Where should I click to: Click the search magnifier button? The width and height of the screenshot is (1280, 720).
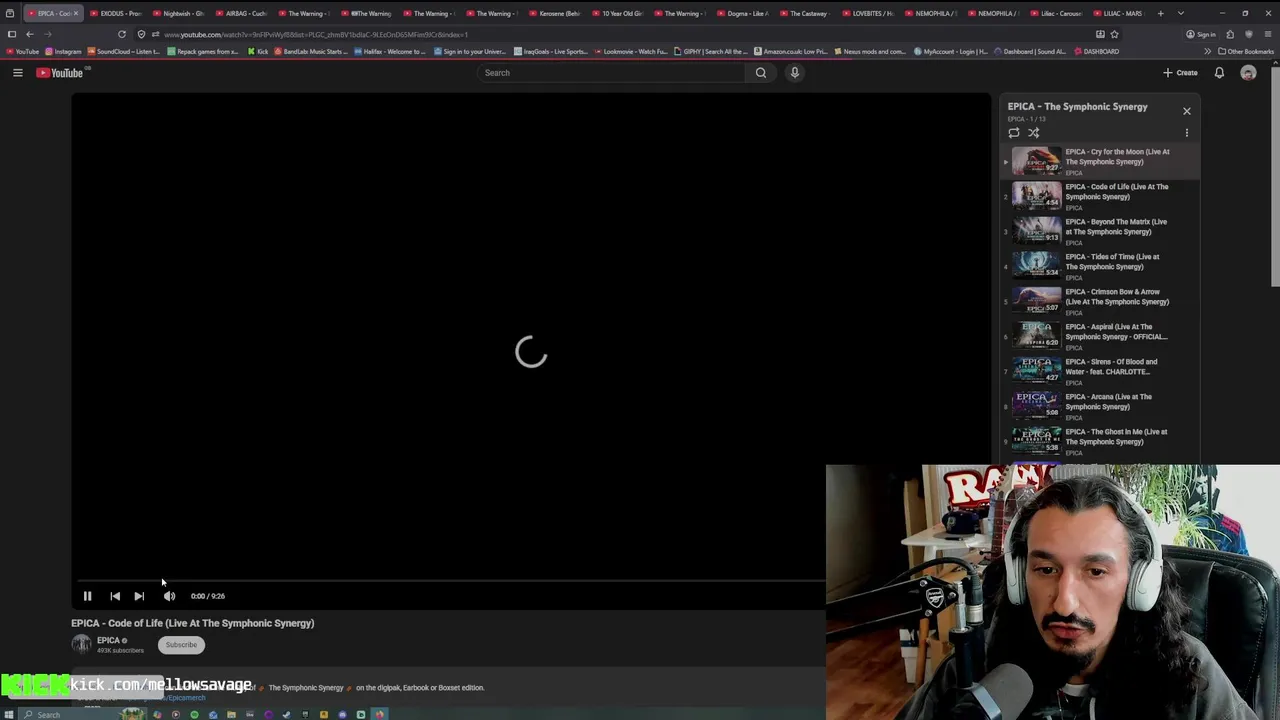point(761,72)
